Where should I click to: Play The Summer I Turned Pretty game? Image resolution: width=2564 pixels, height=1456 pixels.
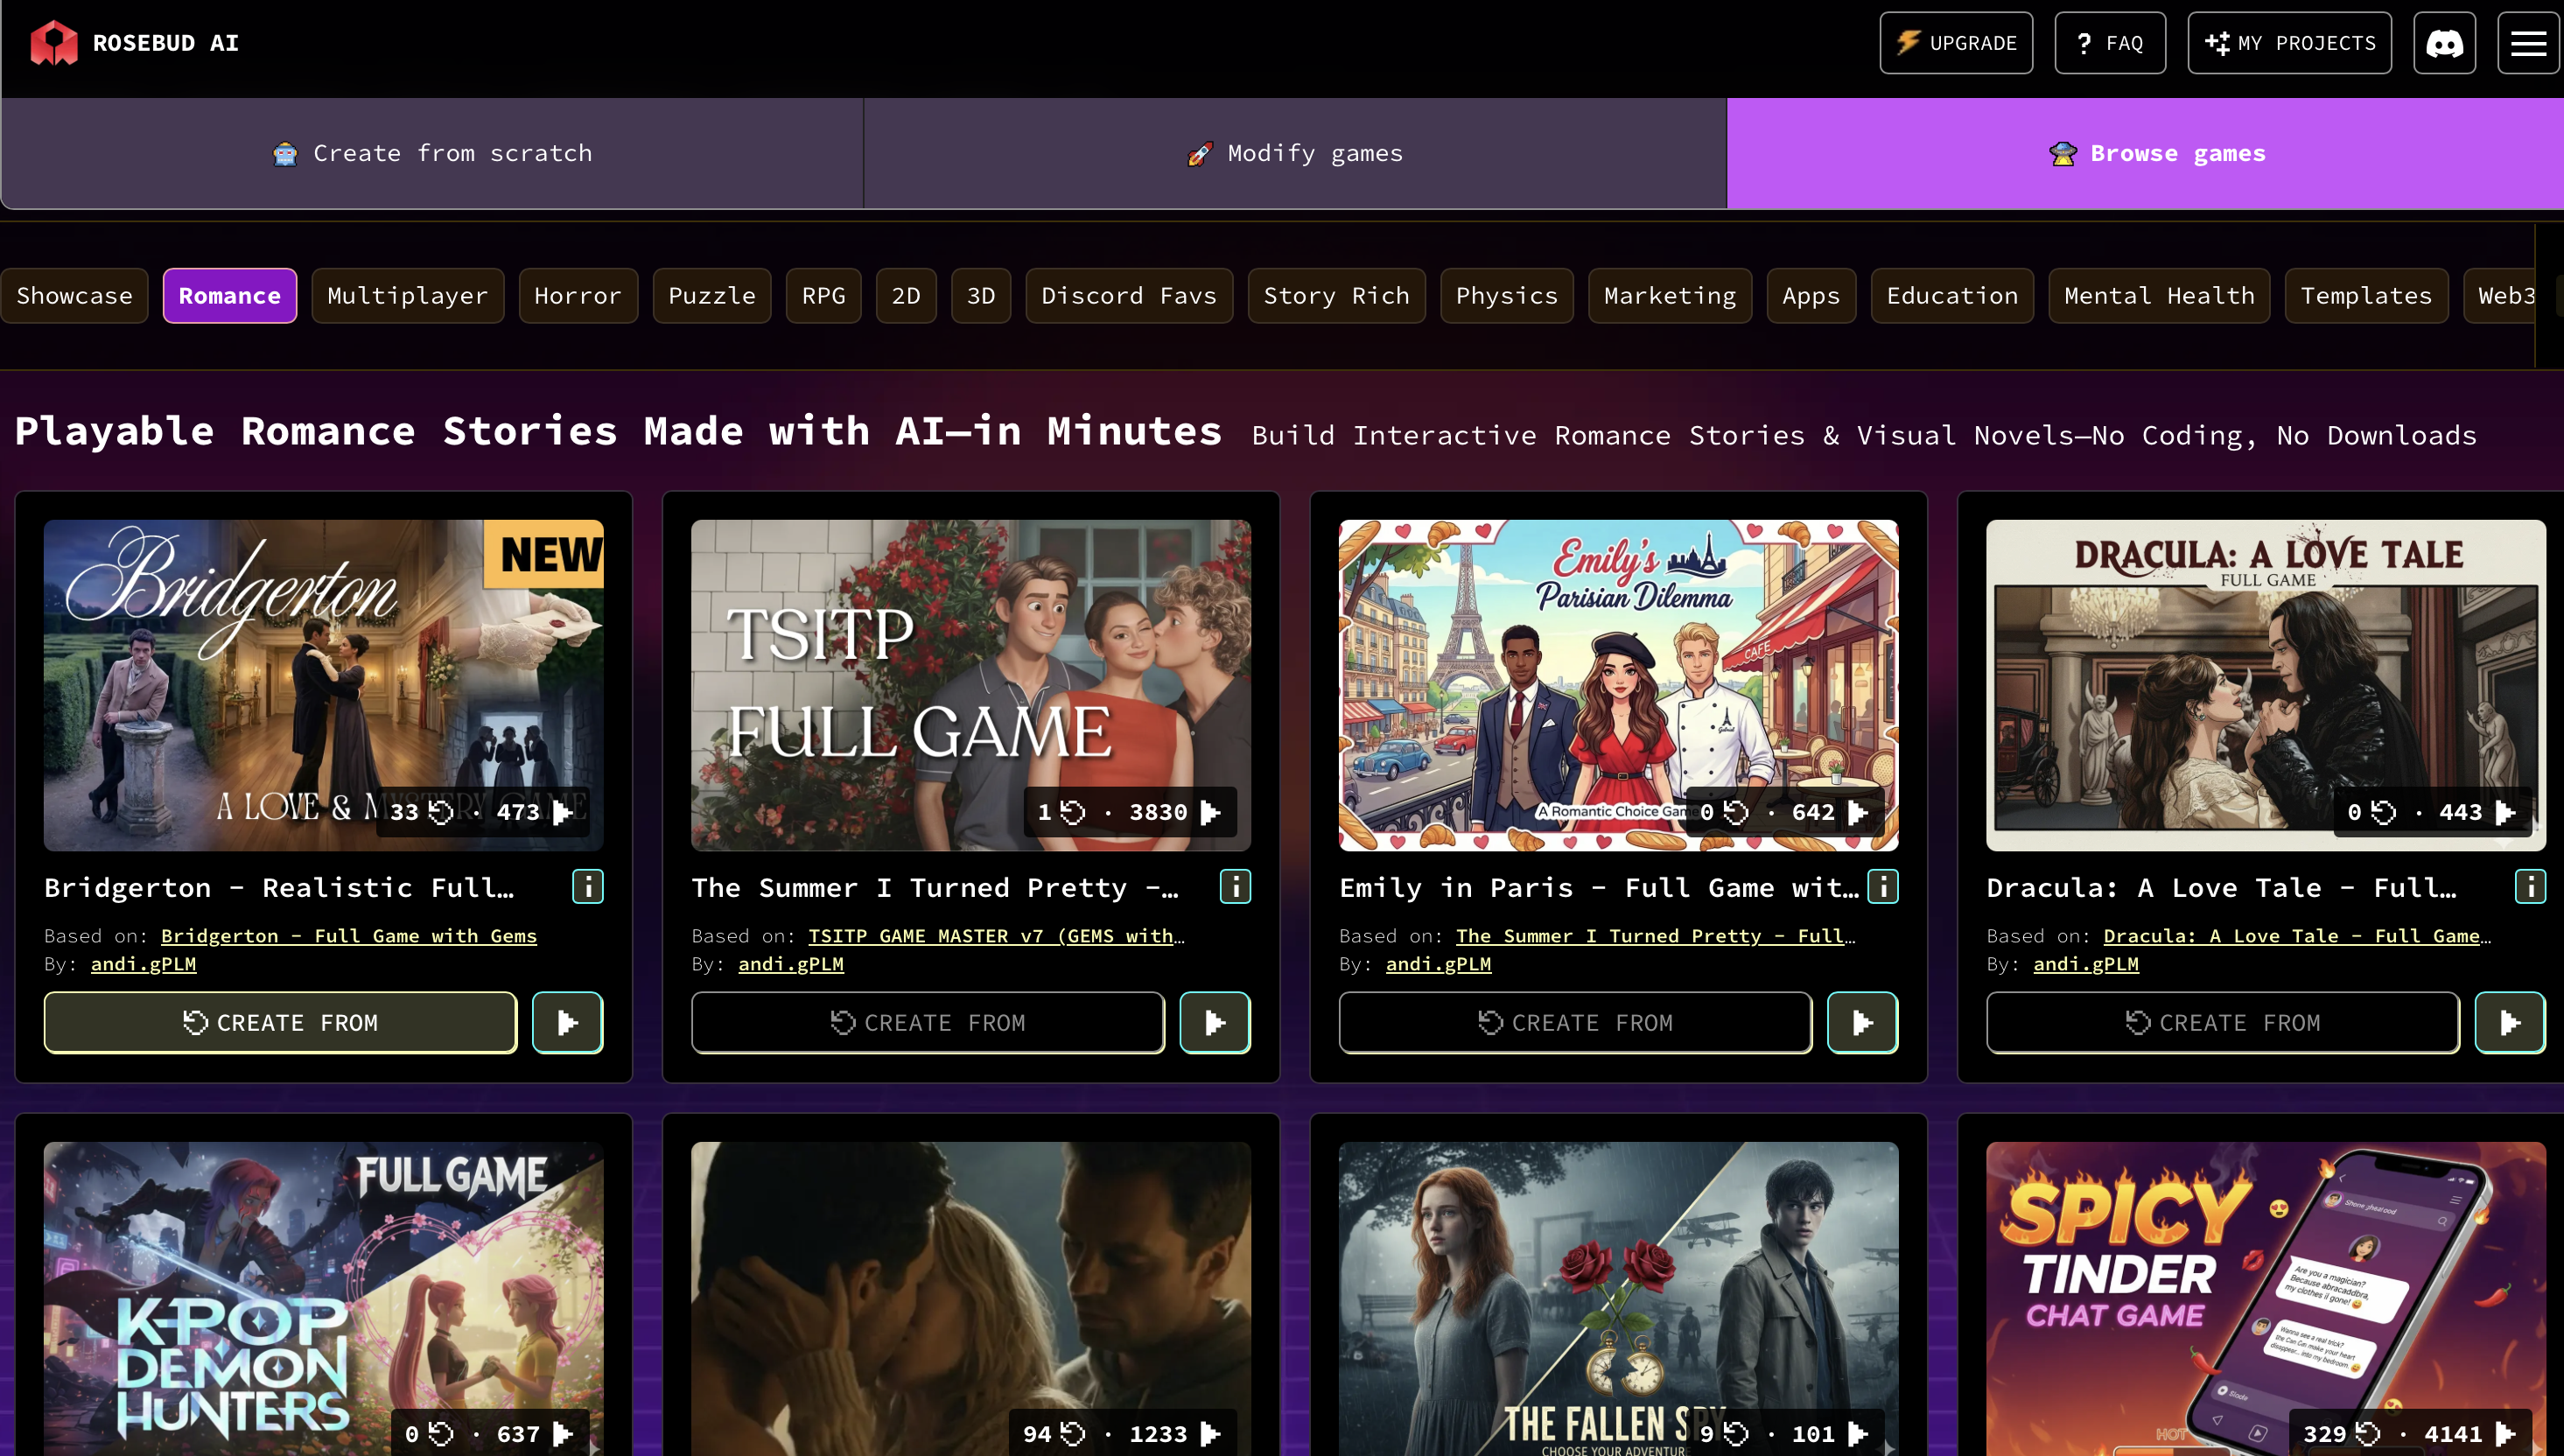point(1214,1022)
